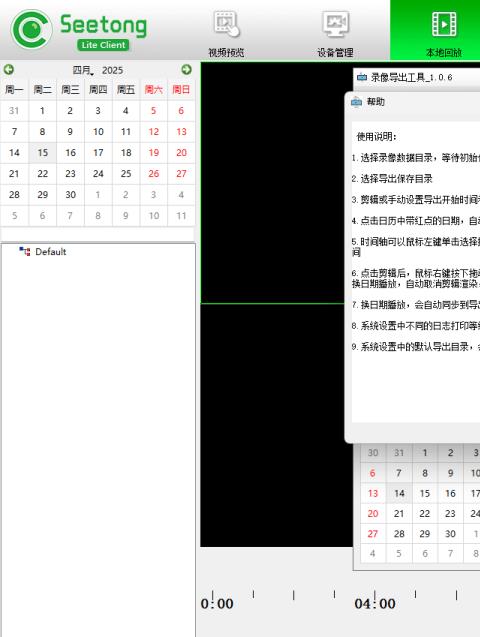Click the 周一 column header in calendar

(x=14, y=89)
